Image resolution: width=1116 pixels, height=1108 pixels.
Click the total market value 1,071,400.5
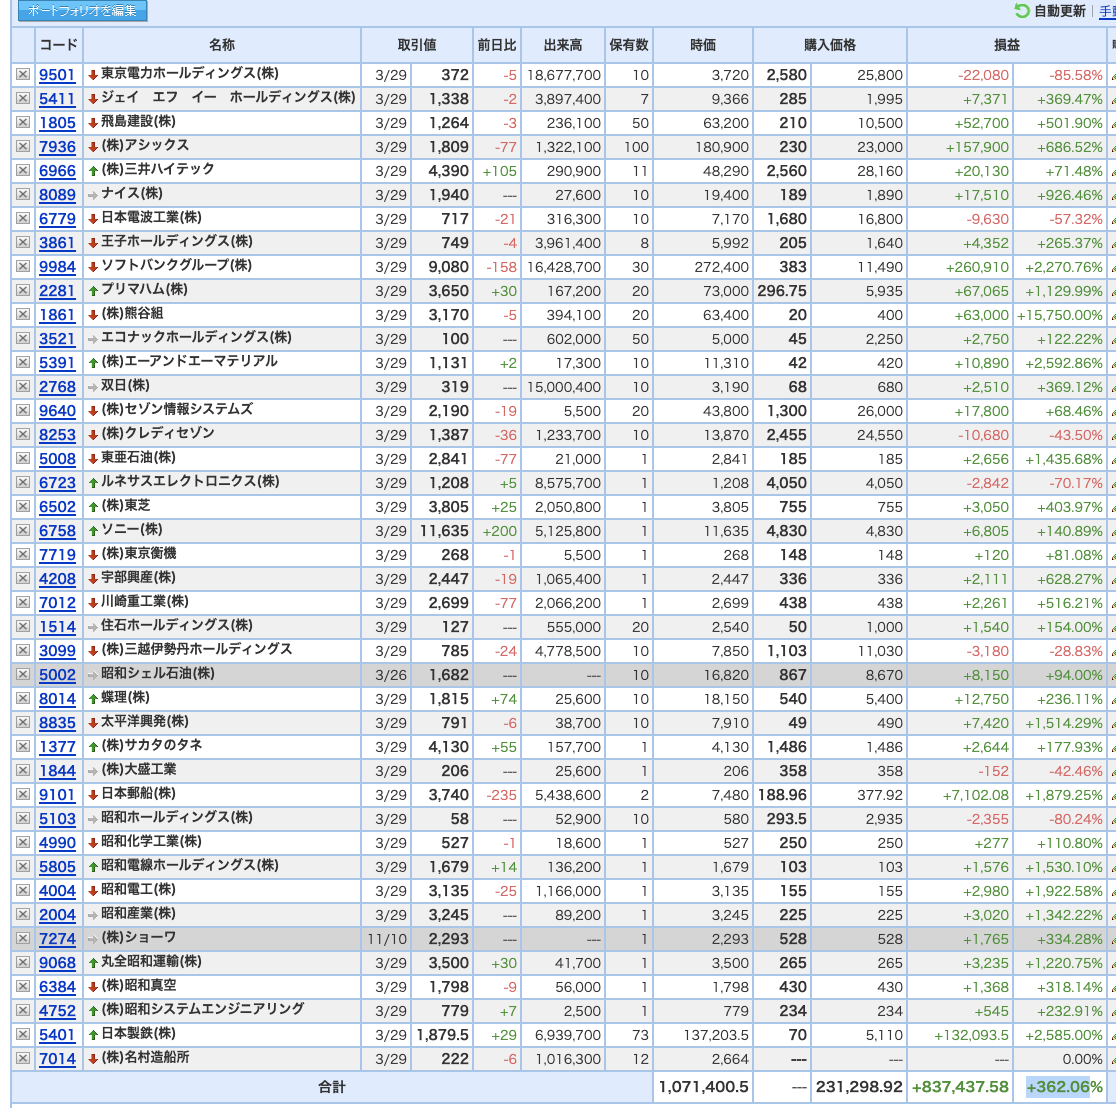[703, 1087]
